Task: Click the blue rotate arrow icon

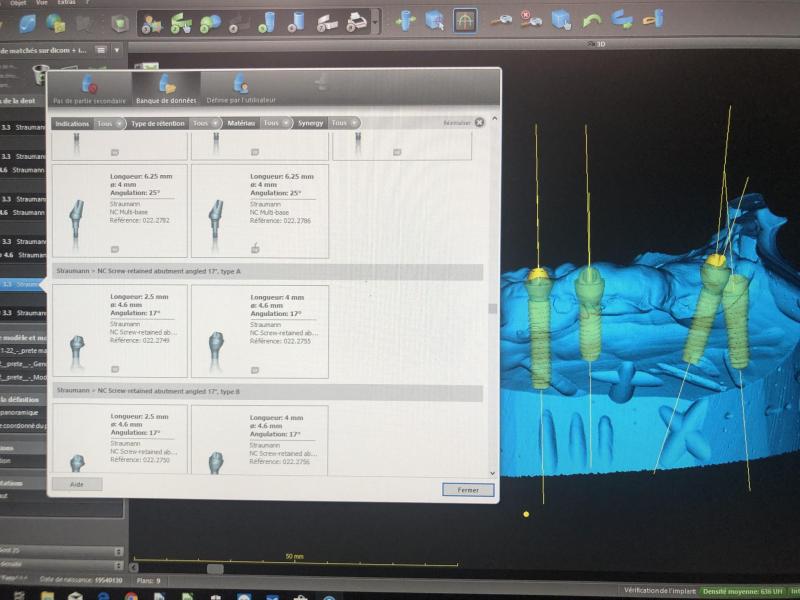Action: [x=622, y=20]
